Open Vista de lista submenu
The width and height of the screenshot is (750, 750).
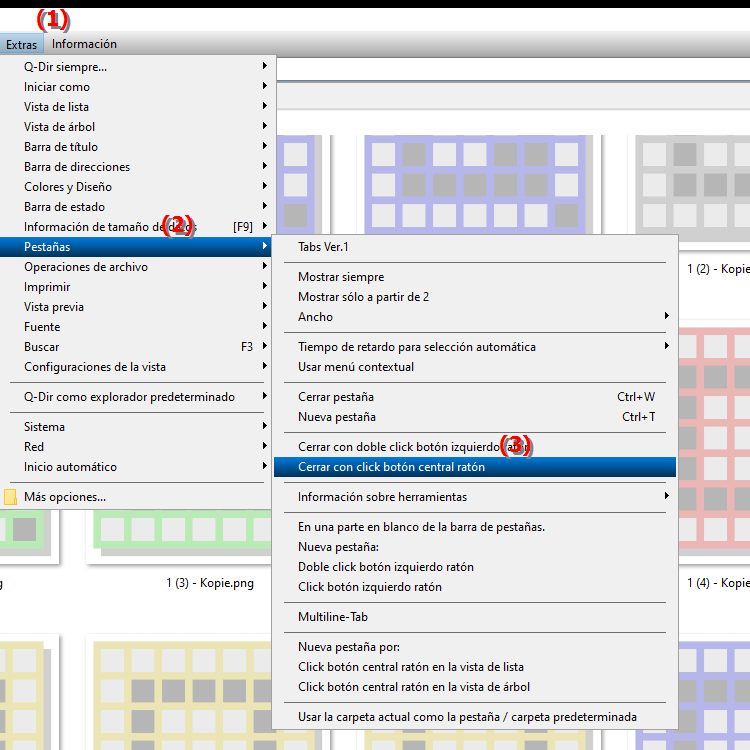coord(136,107)
